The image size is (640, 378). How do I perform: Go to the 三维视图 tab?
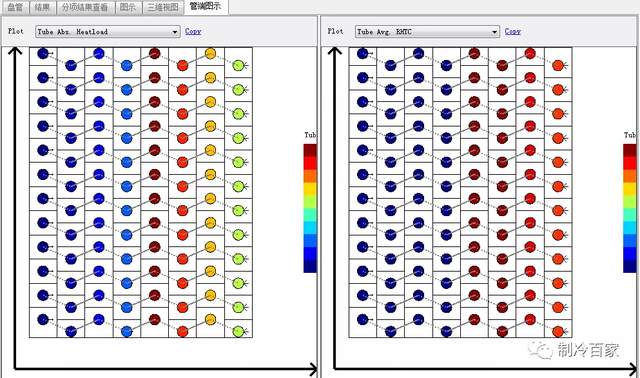click(163, 7)
